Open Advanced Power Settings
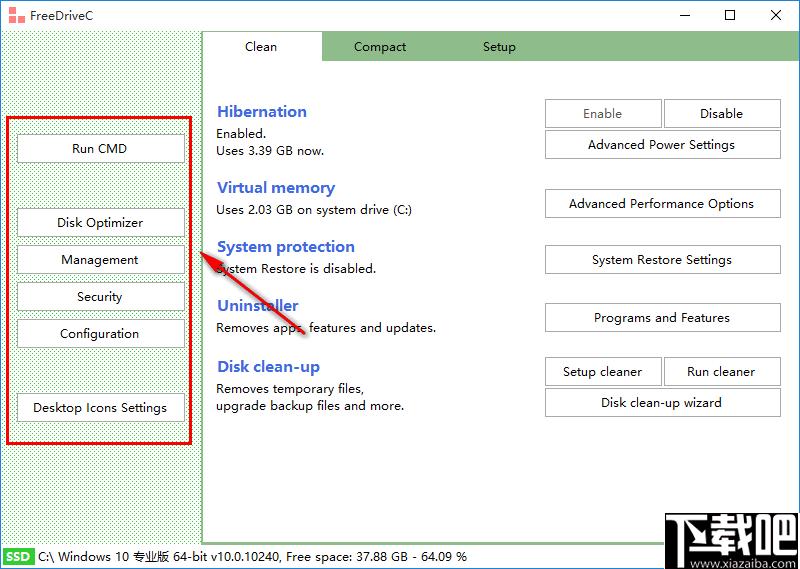The width and height of the screenshot is (800, 569). click(662, 145)
